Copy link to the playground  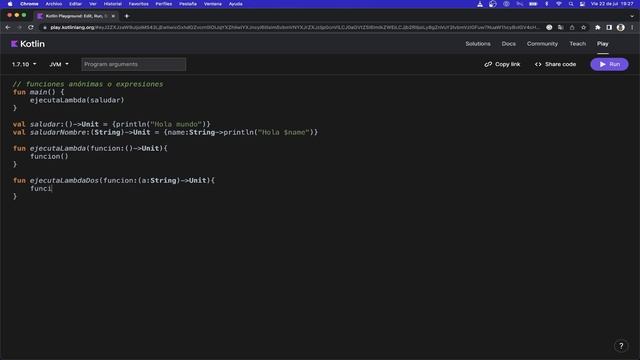coord(502,64)
